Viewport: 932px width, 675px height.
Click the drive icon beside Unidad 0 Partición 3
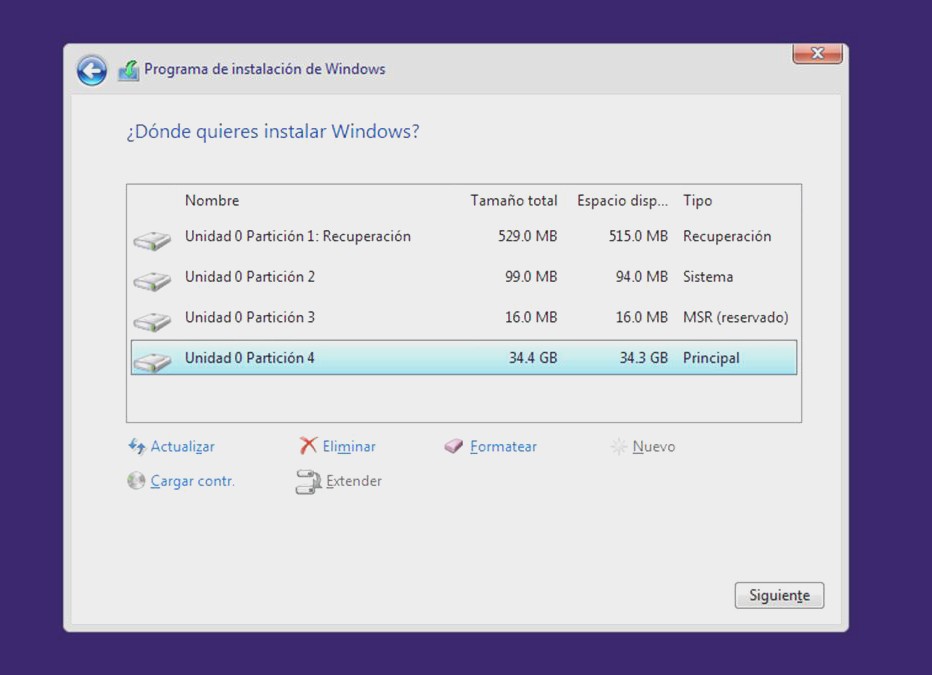[152, 321]
